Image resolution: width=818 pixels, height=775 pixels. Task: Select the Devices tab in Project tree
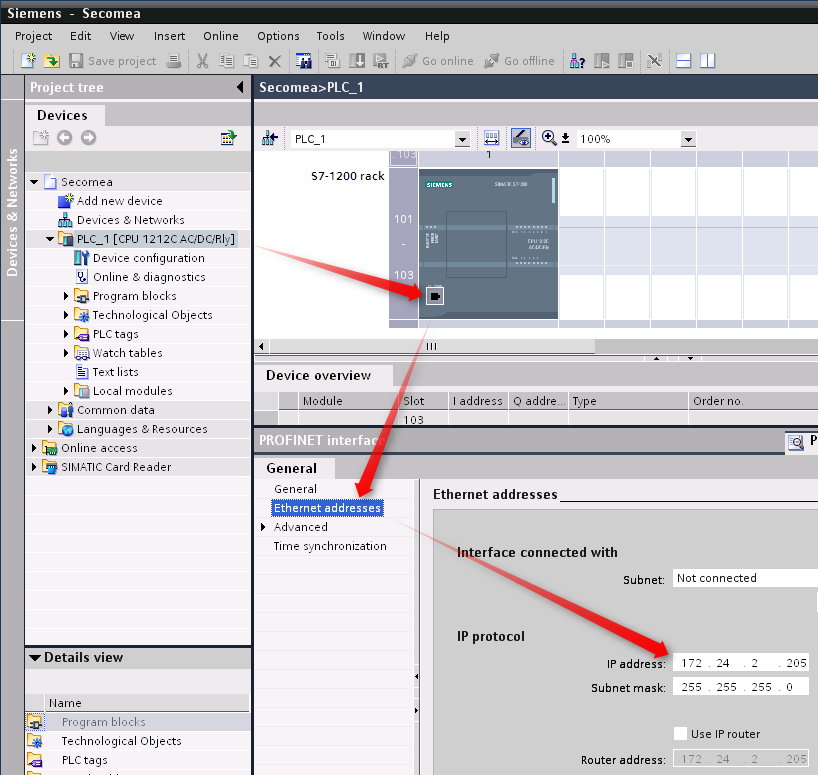point(63,115)
